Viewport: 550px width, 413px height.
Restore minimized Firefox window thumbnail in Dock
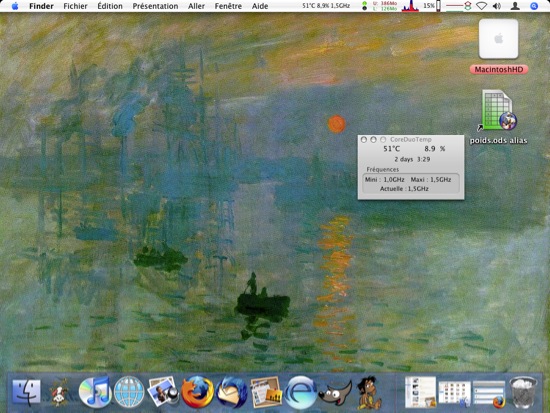pyautogui.click(x=489, y=394)
